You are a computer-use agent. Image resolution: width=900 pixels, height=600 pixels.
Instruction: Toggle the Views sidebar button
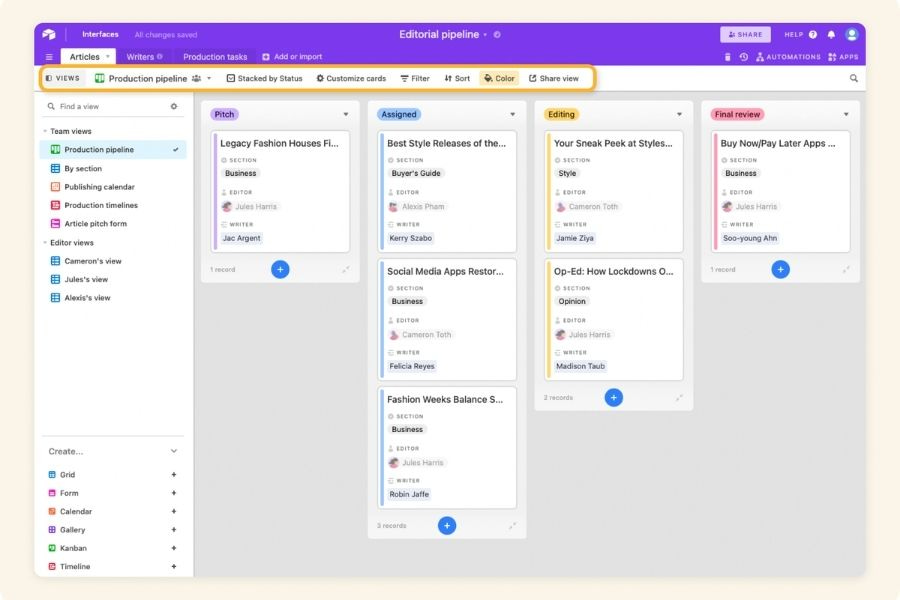coord(62,78)
